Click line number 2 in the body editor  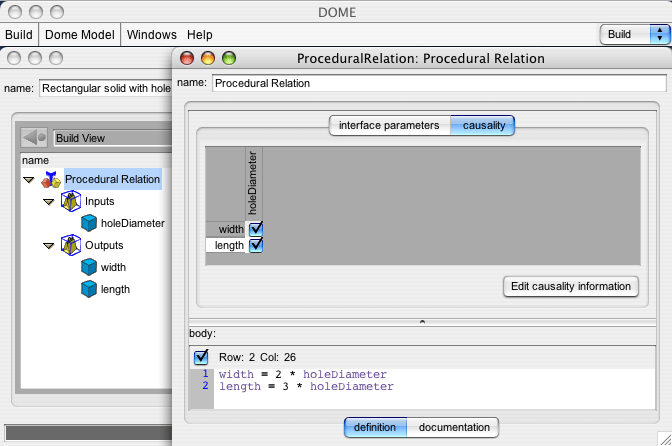205,386
